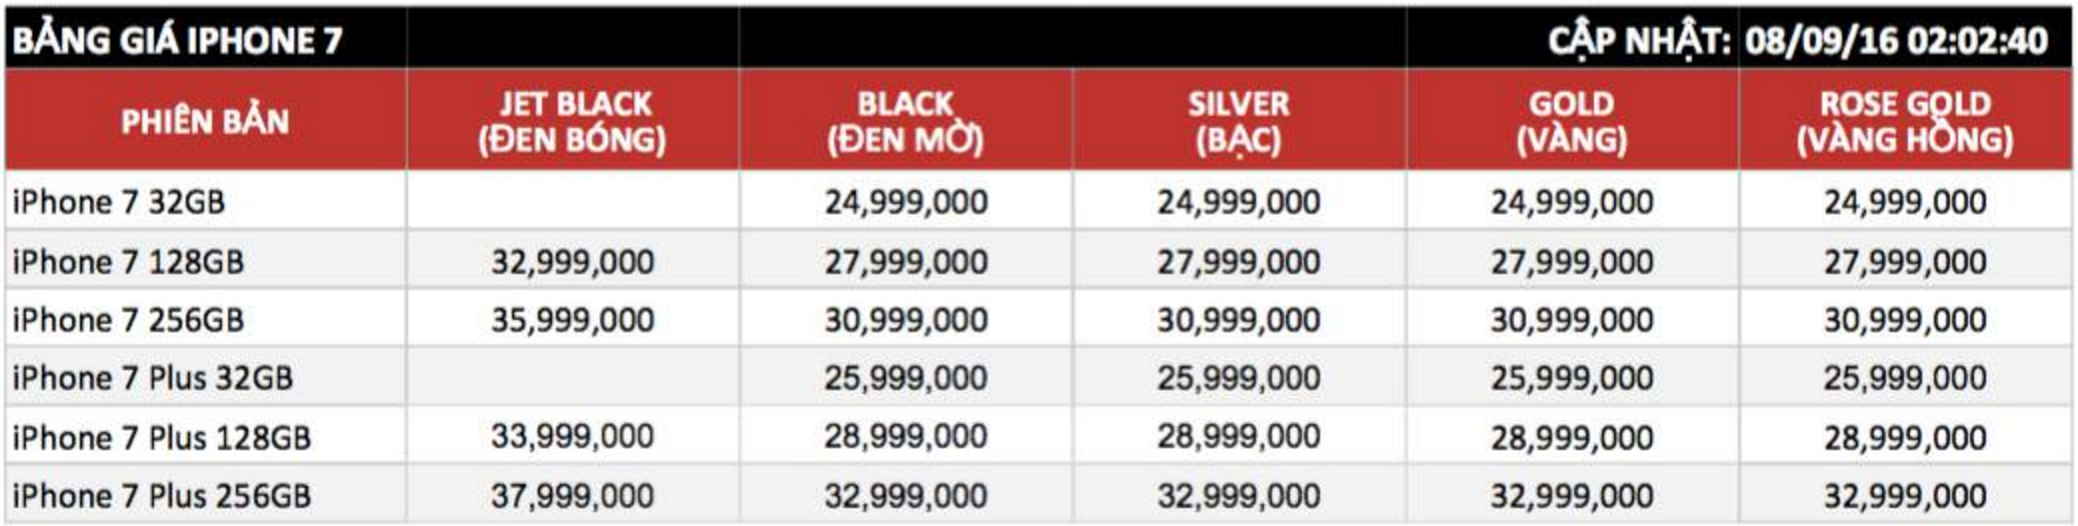
Task: Click the iPhone 7 256GB row label
Action: tap(128, 320)
